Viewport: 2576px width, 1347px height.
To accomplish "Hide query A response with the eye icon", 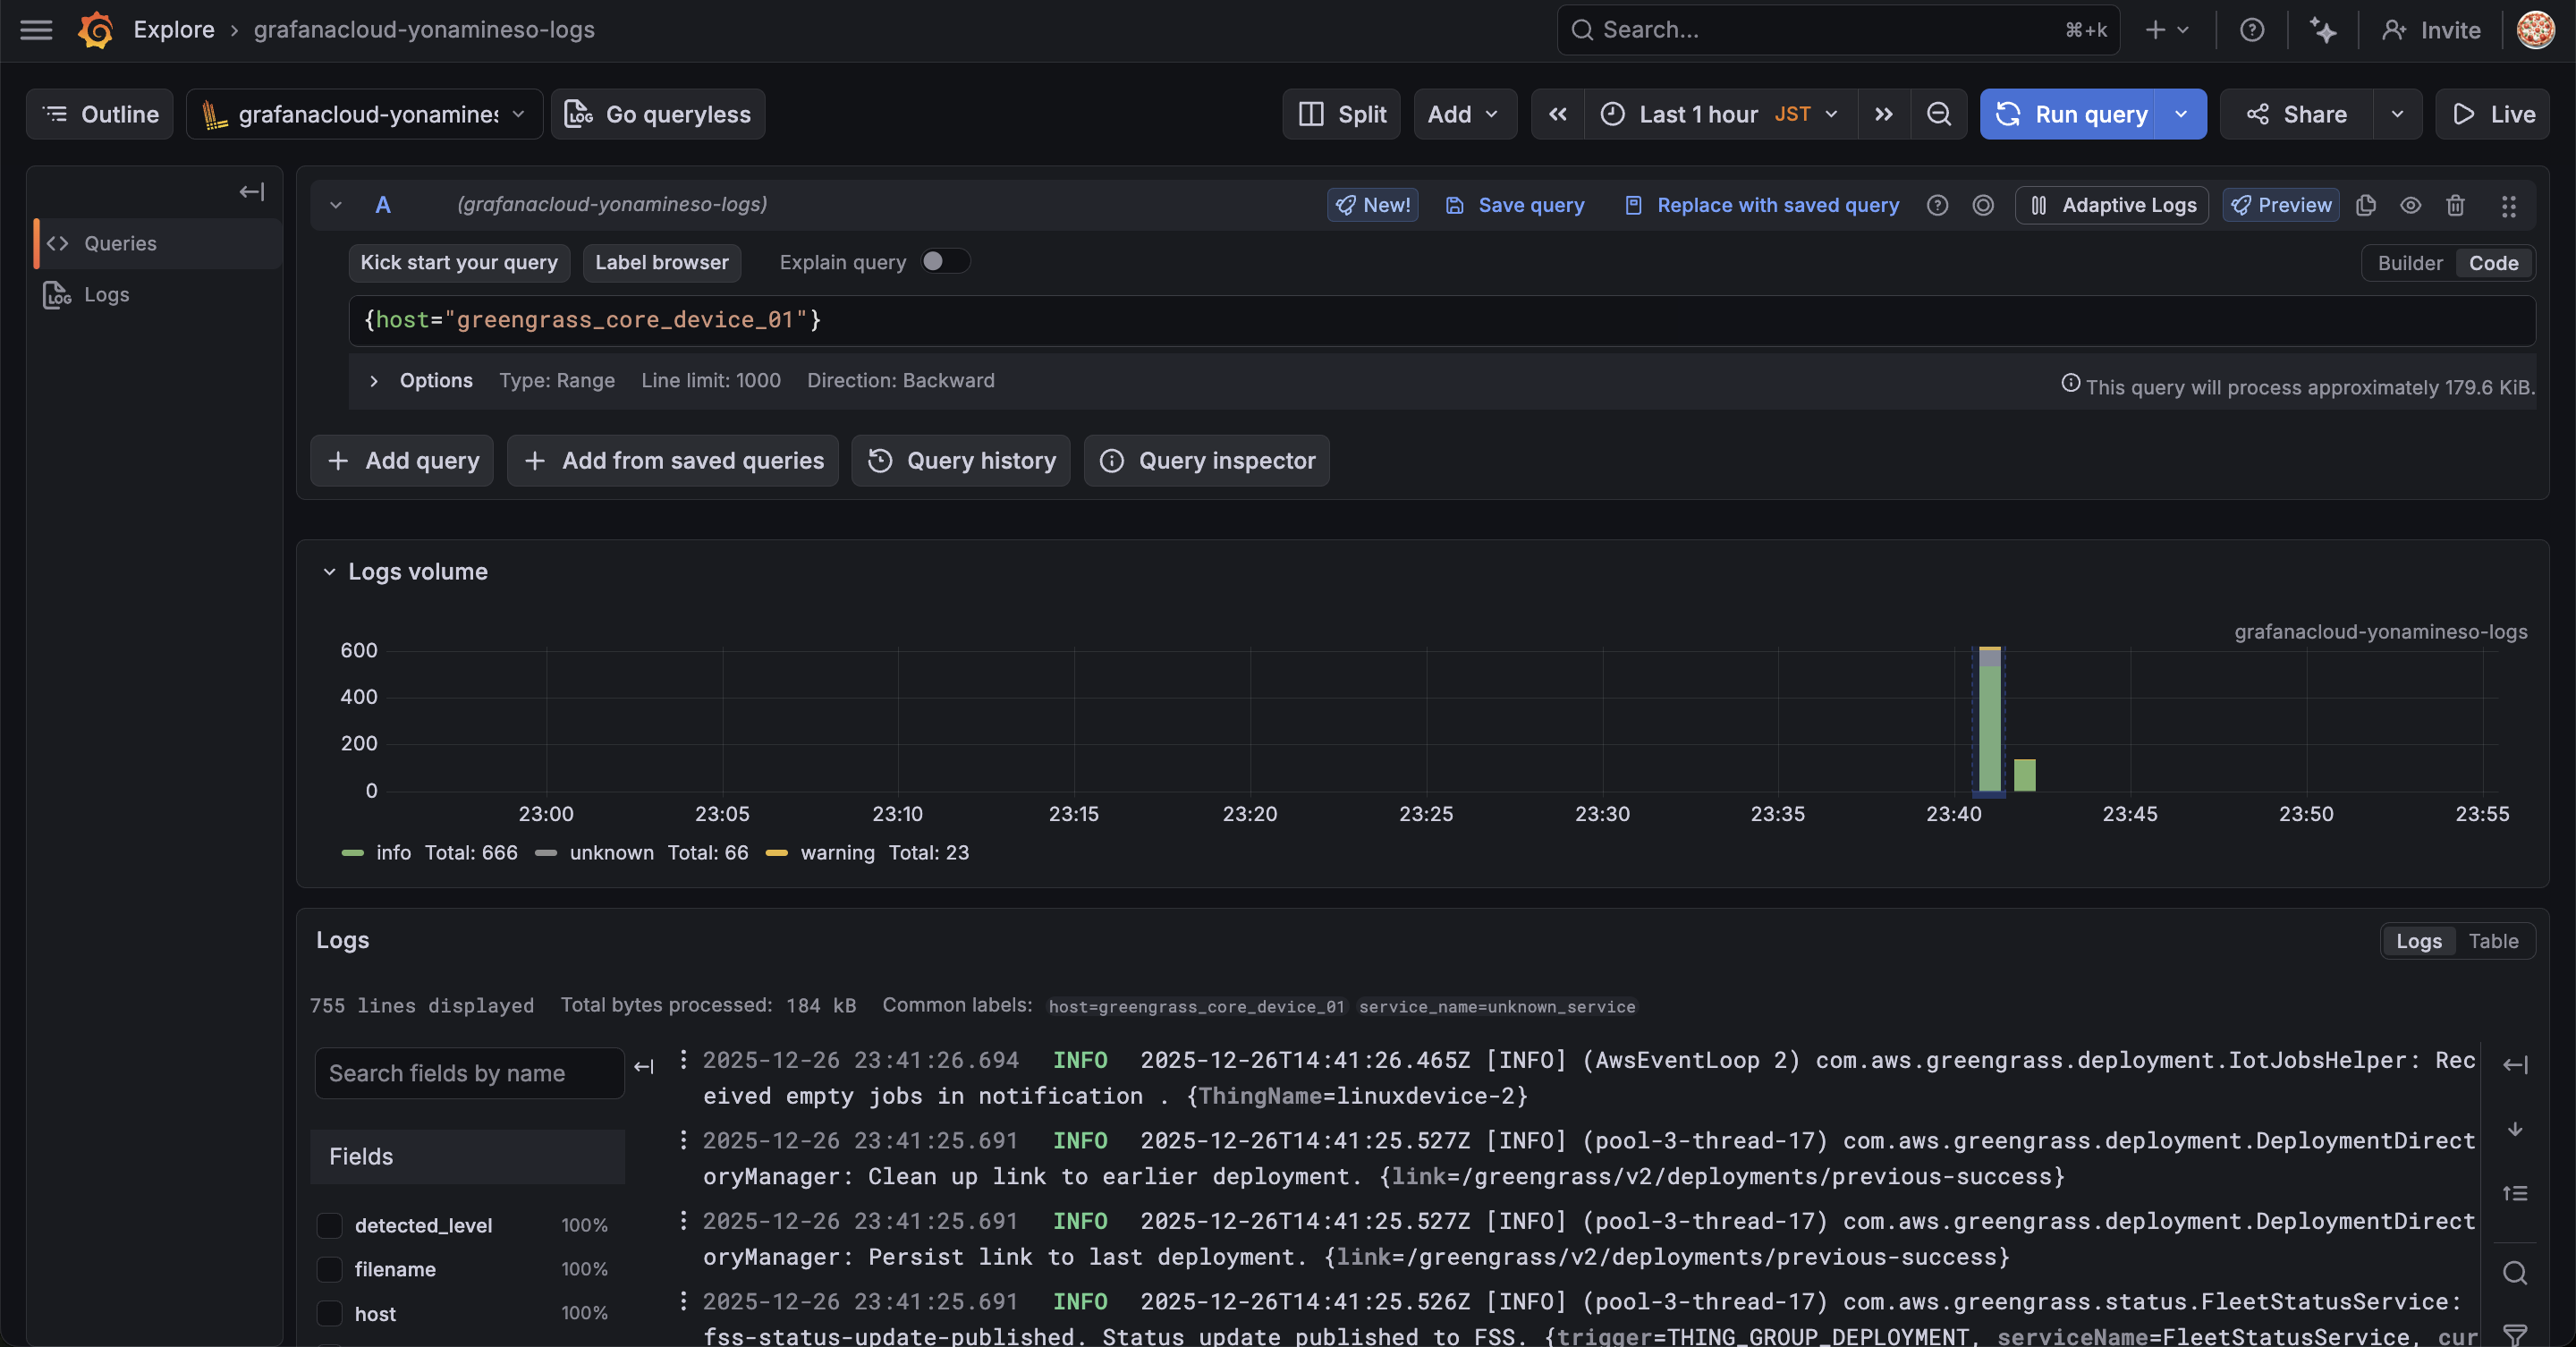I will pos(2410,205).
